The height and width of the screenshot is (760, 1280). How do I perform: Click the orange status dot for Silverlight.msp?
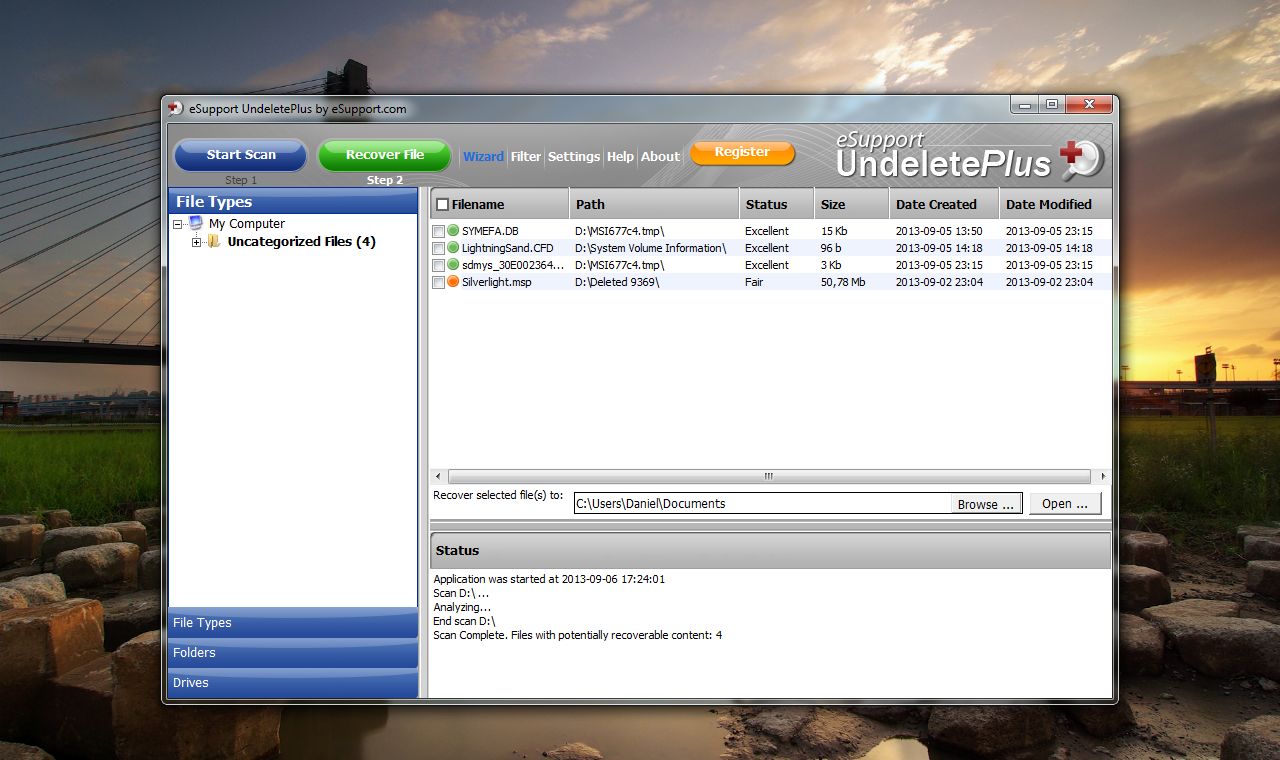click(453, 282)
